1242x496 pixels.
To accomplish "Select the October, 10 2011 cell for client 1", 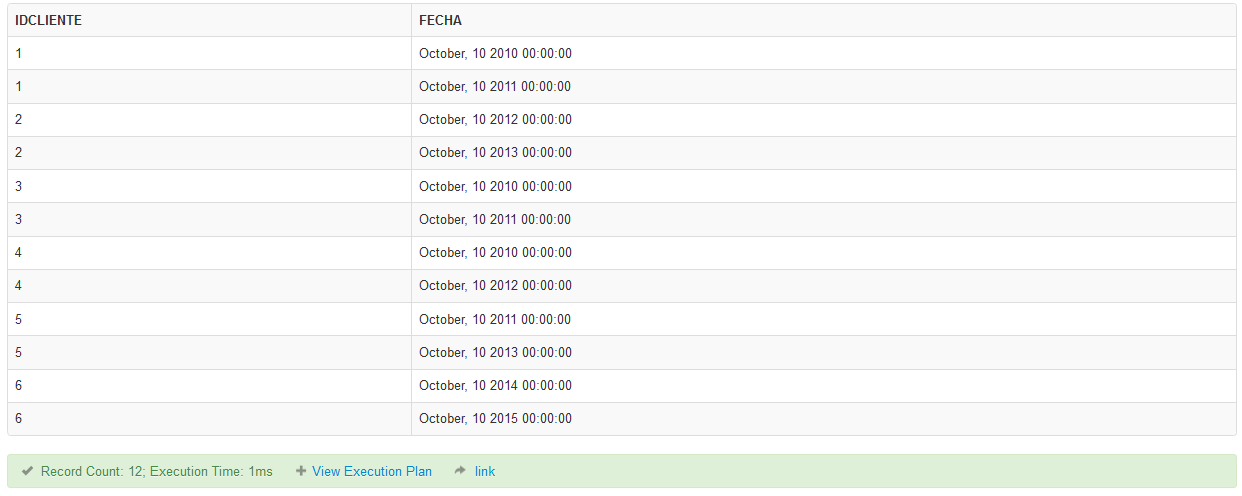I will pos(495,86).
